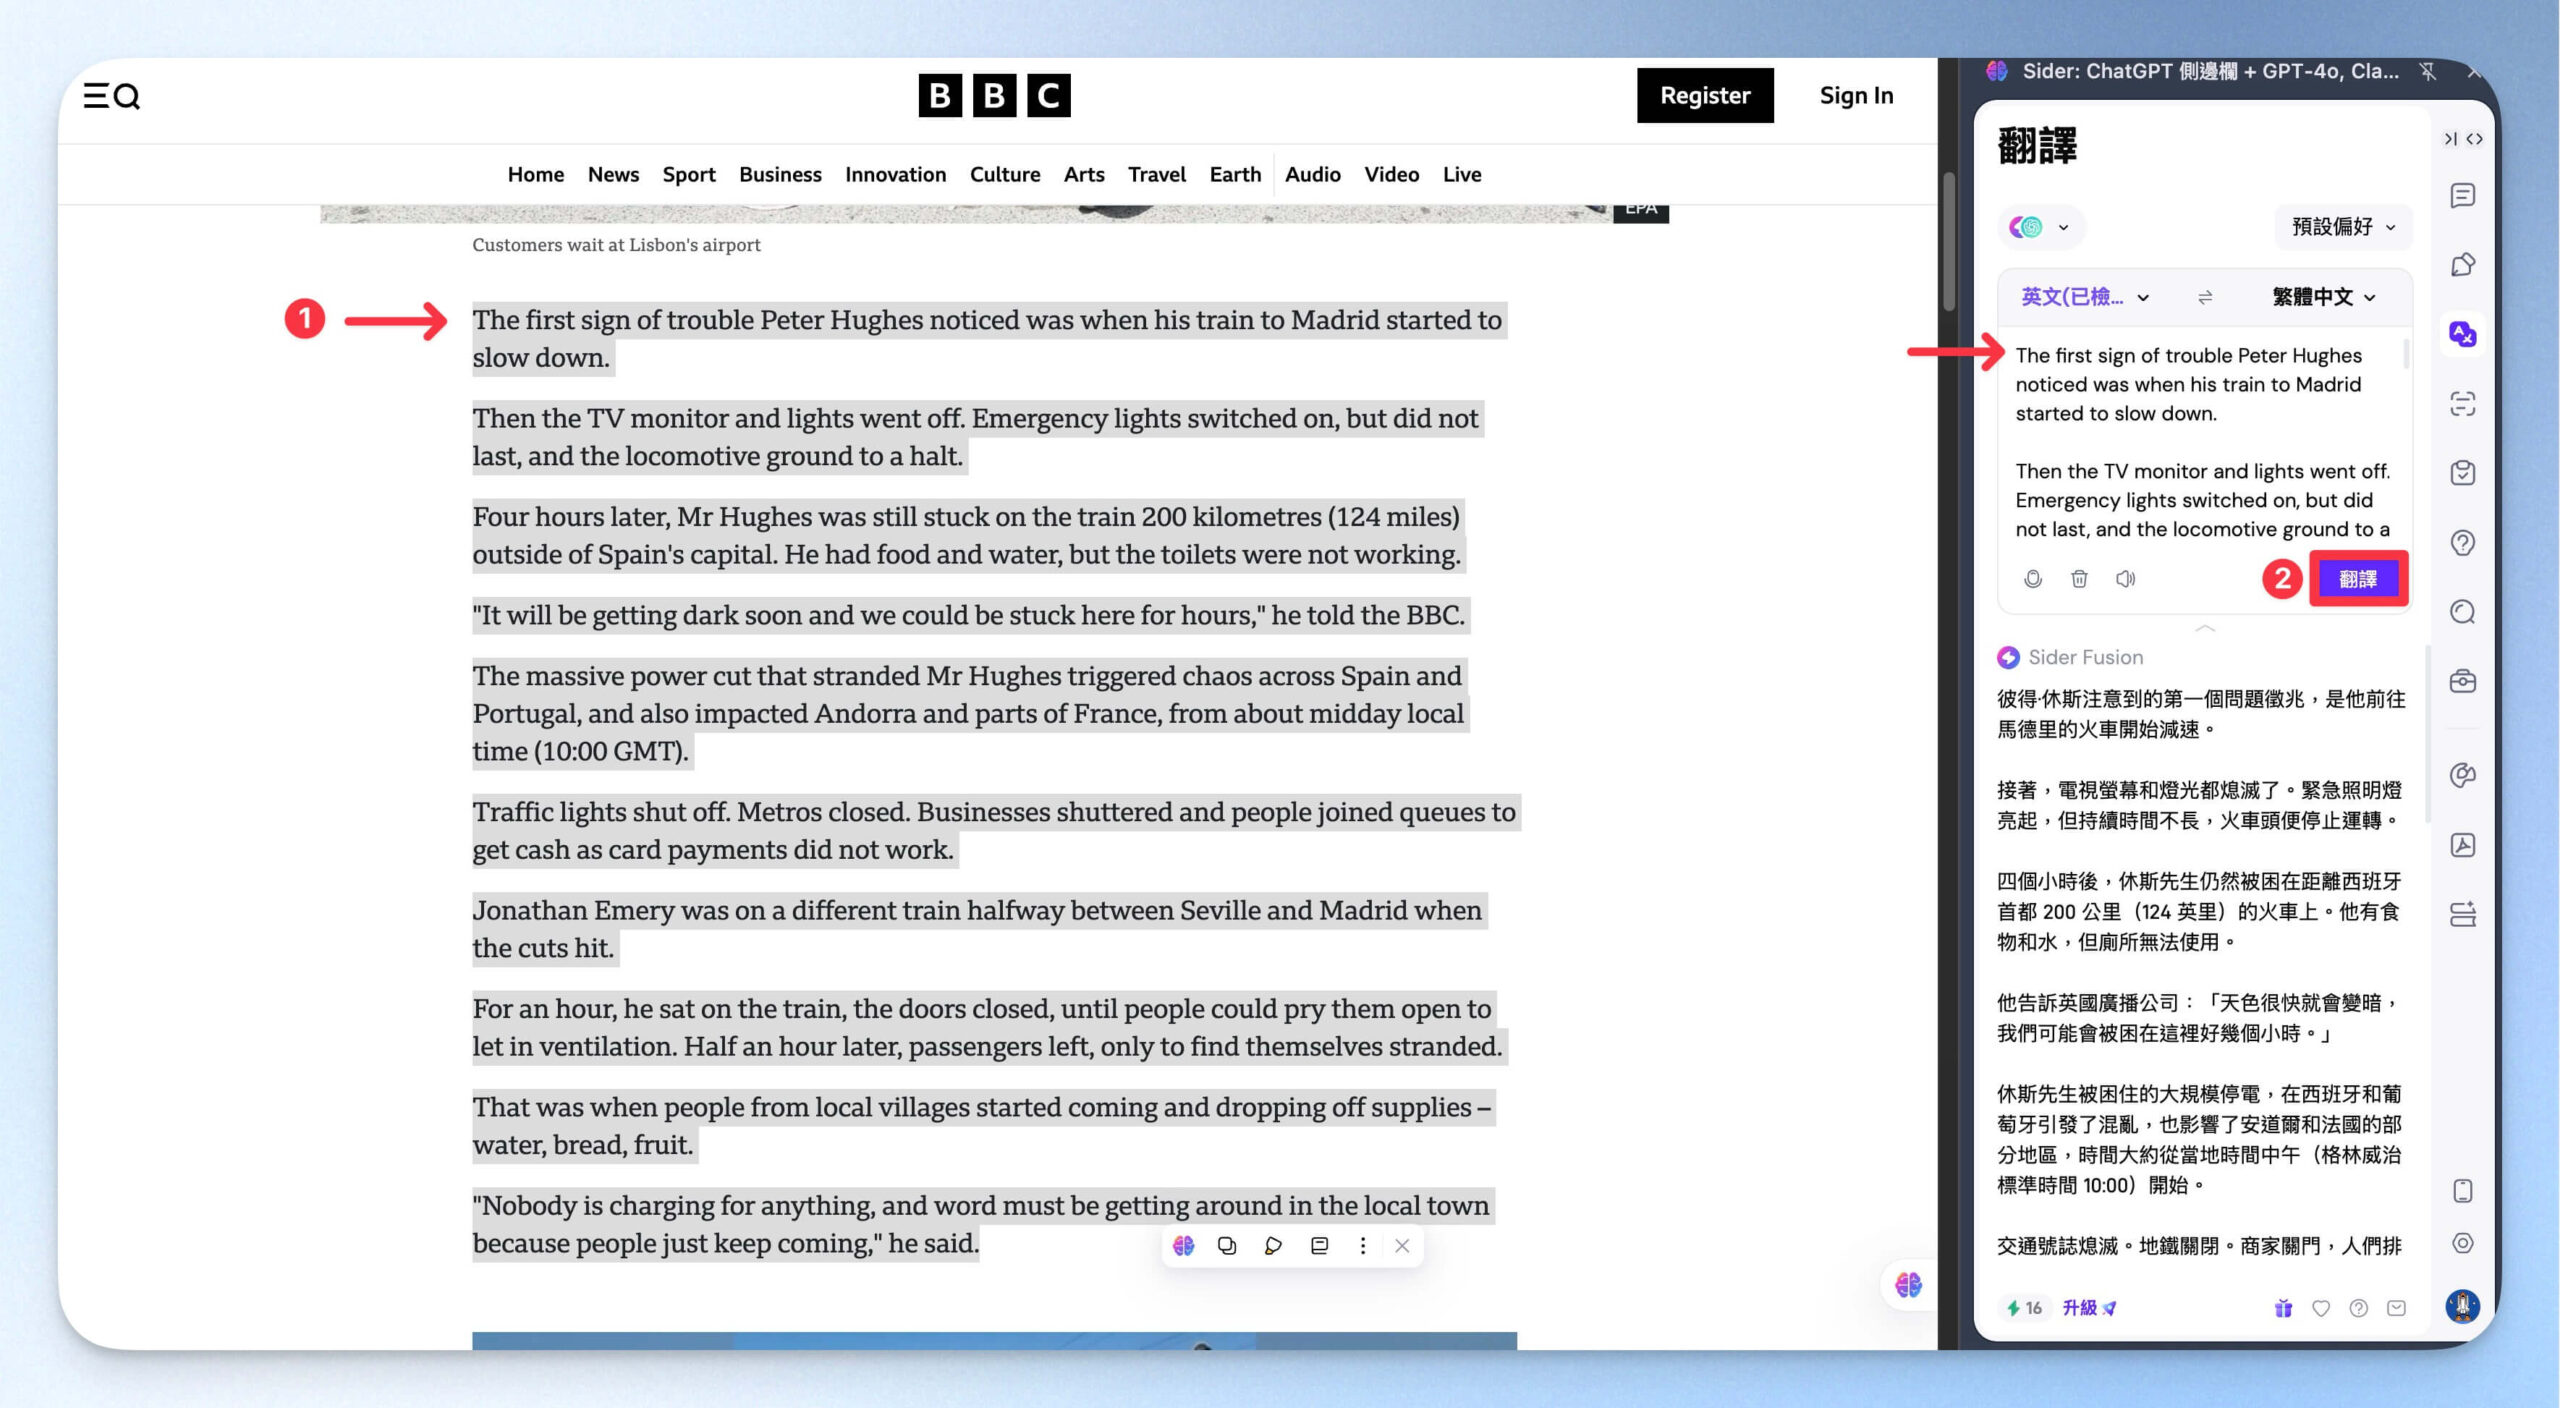Open the Sider search tool icon
2560x1408 pixels.
pos(2462,612)
